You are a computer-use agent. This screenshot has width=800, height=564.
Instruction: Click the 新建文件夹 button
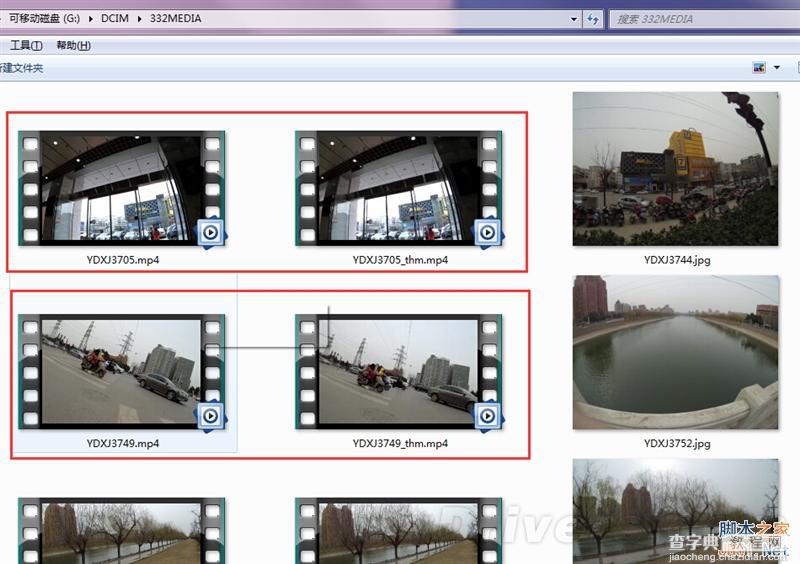coord(21,68)
